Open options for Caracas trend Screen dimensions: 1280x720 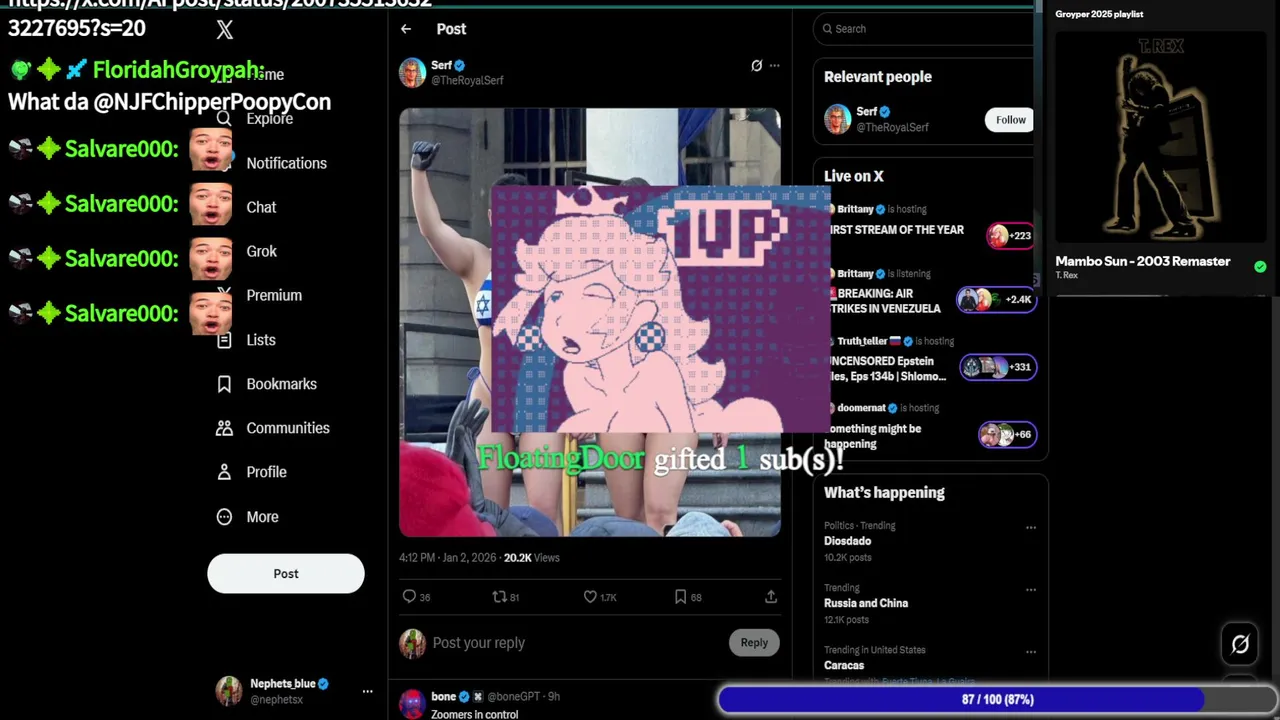[1031, 651]
